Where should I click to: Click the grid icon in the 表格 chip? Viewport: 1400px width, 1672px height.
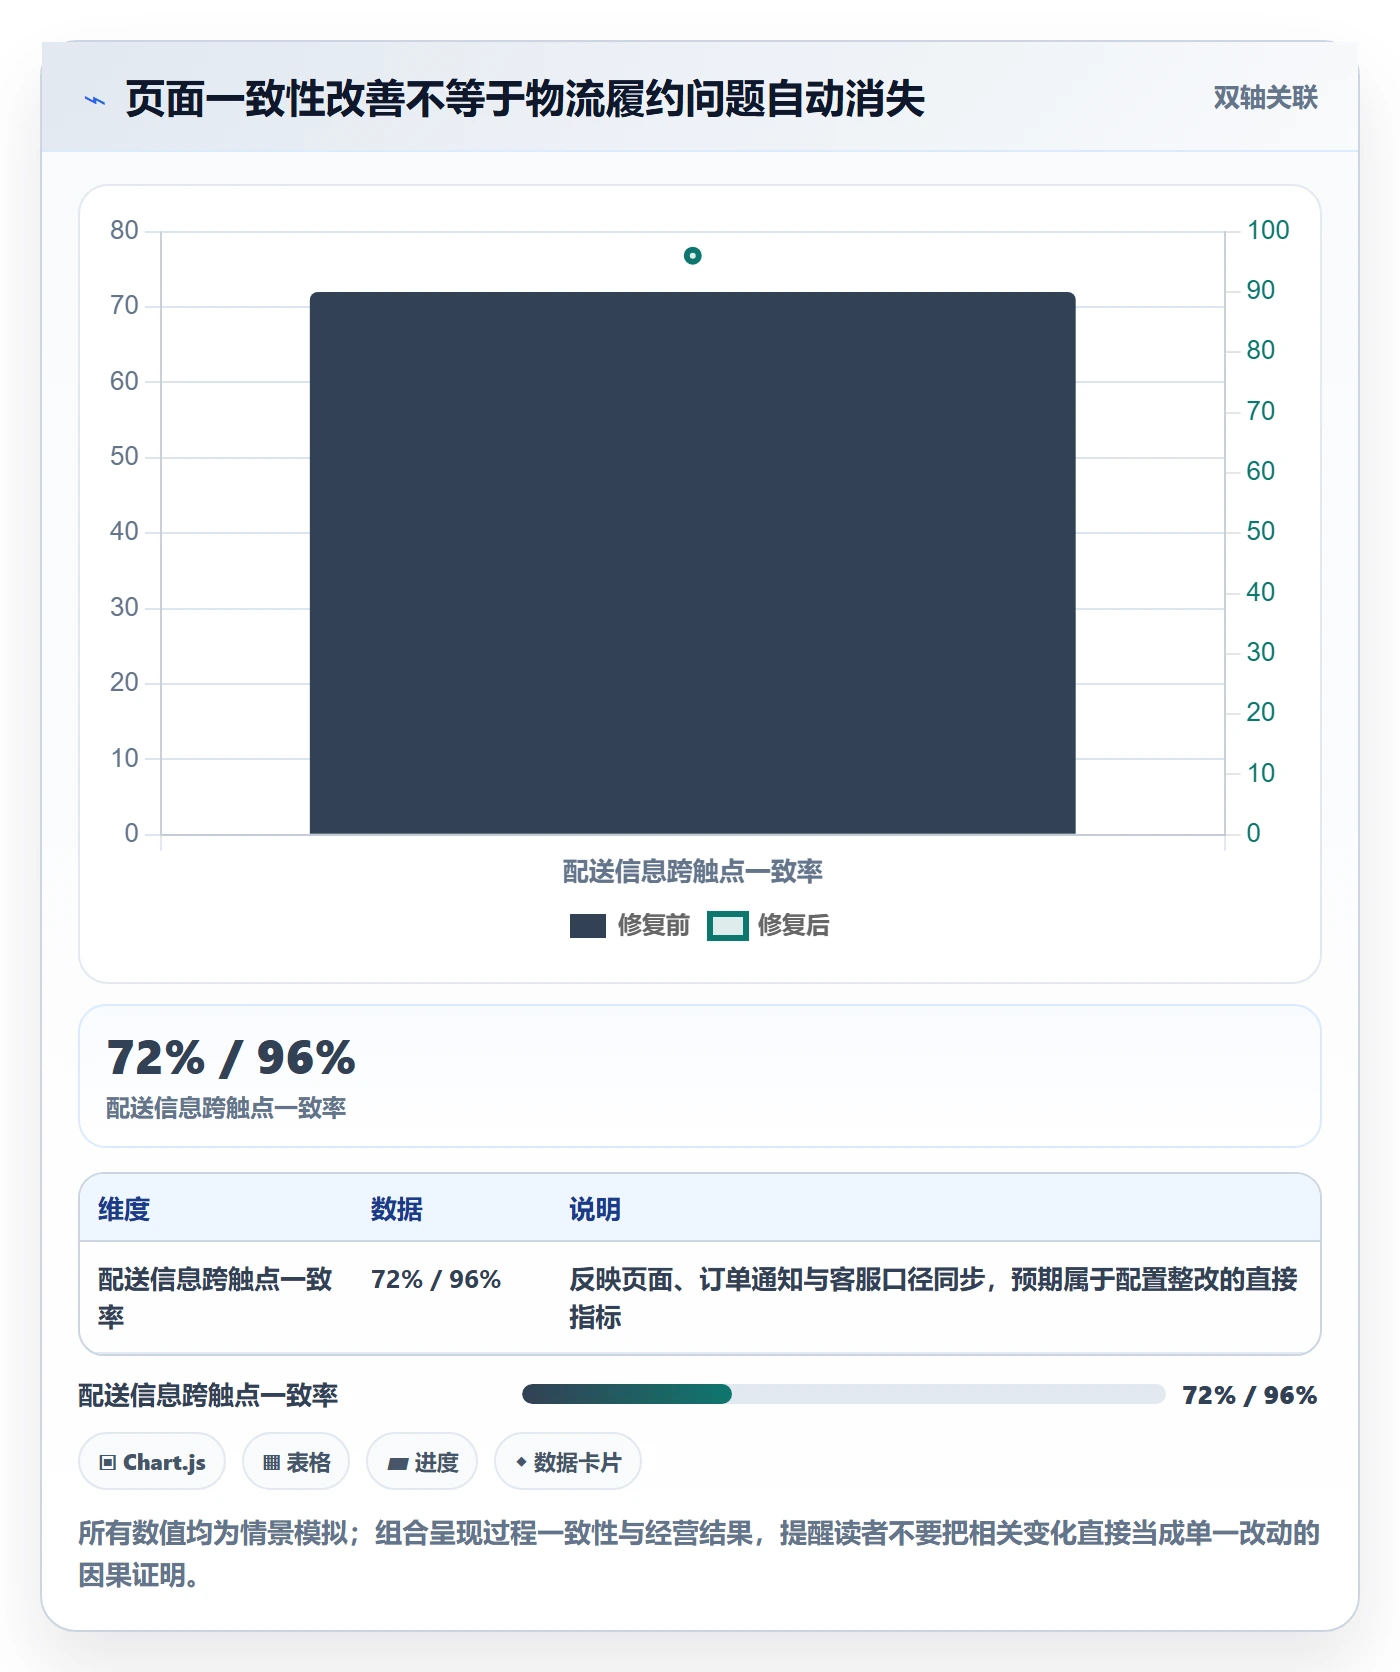pyautogui.click(x=271, y=1463)
